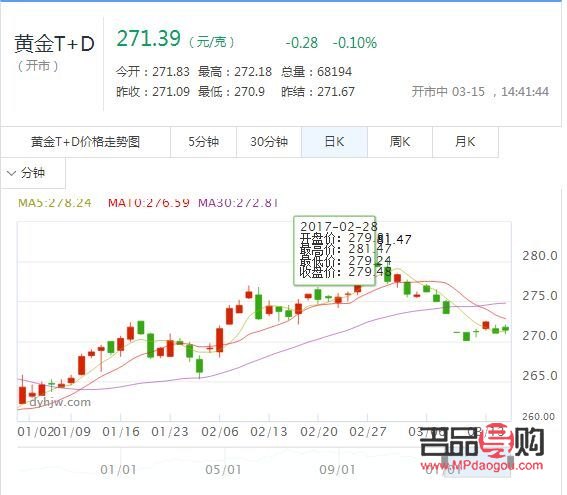
Task: Click the current price 271.39
Action: click(149, 38)
